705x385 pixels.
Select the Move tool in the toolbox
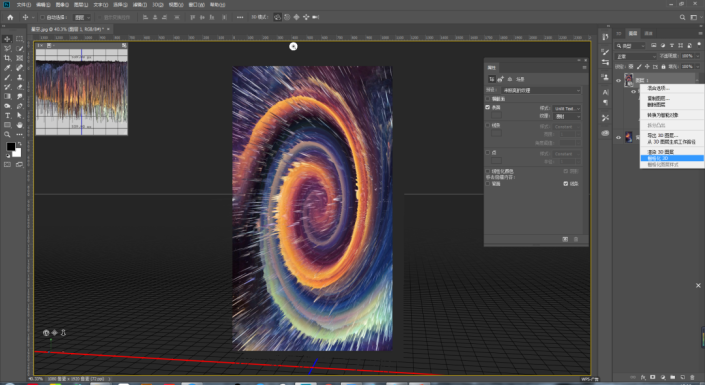7,39
